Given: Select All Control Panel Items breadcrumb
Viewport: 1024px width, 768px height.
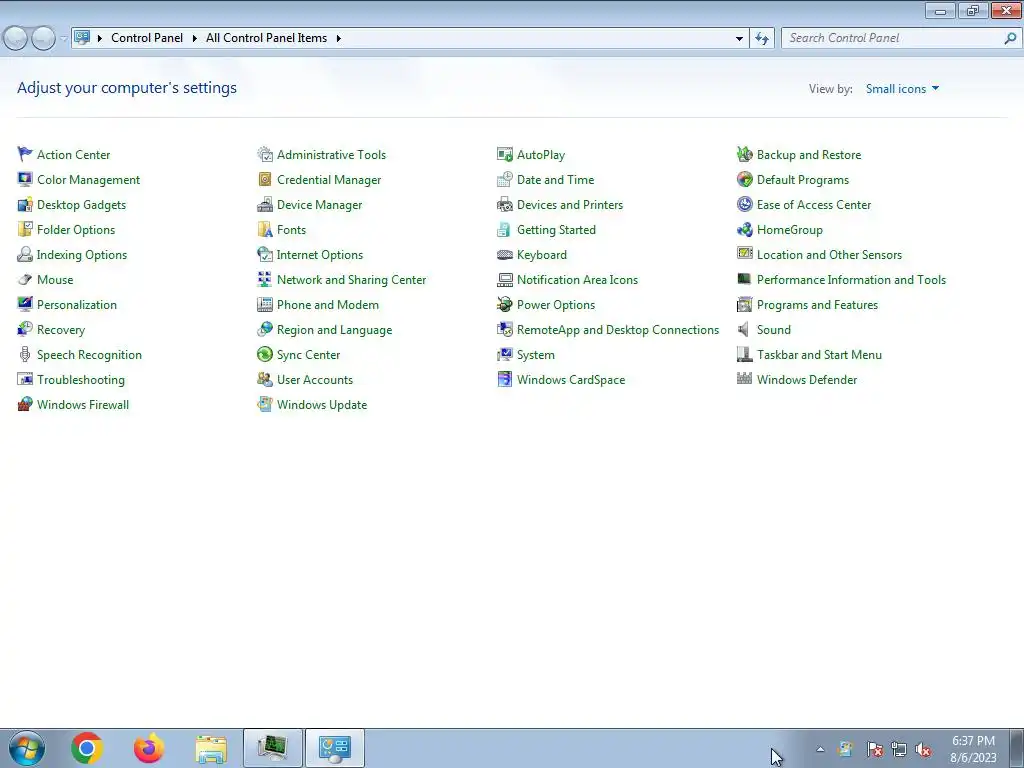Looking at the screenshot, I should [266, 38].
